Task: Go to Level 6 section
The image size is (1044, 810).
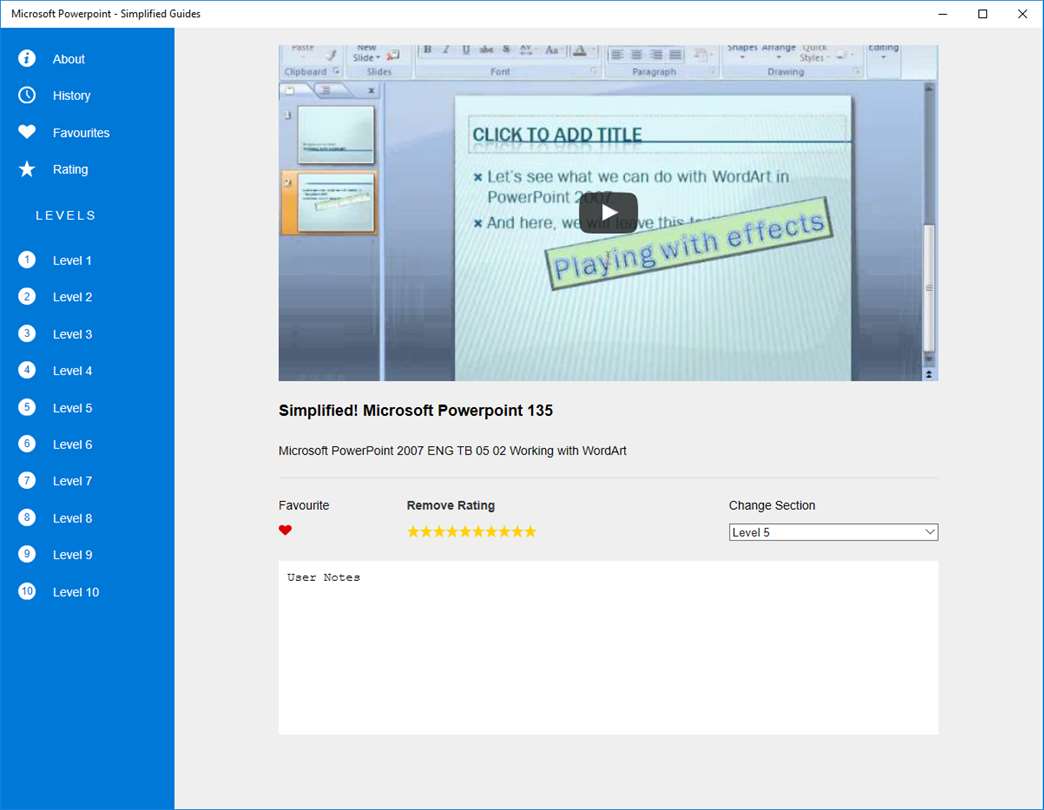Action: (73, 445)
